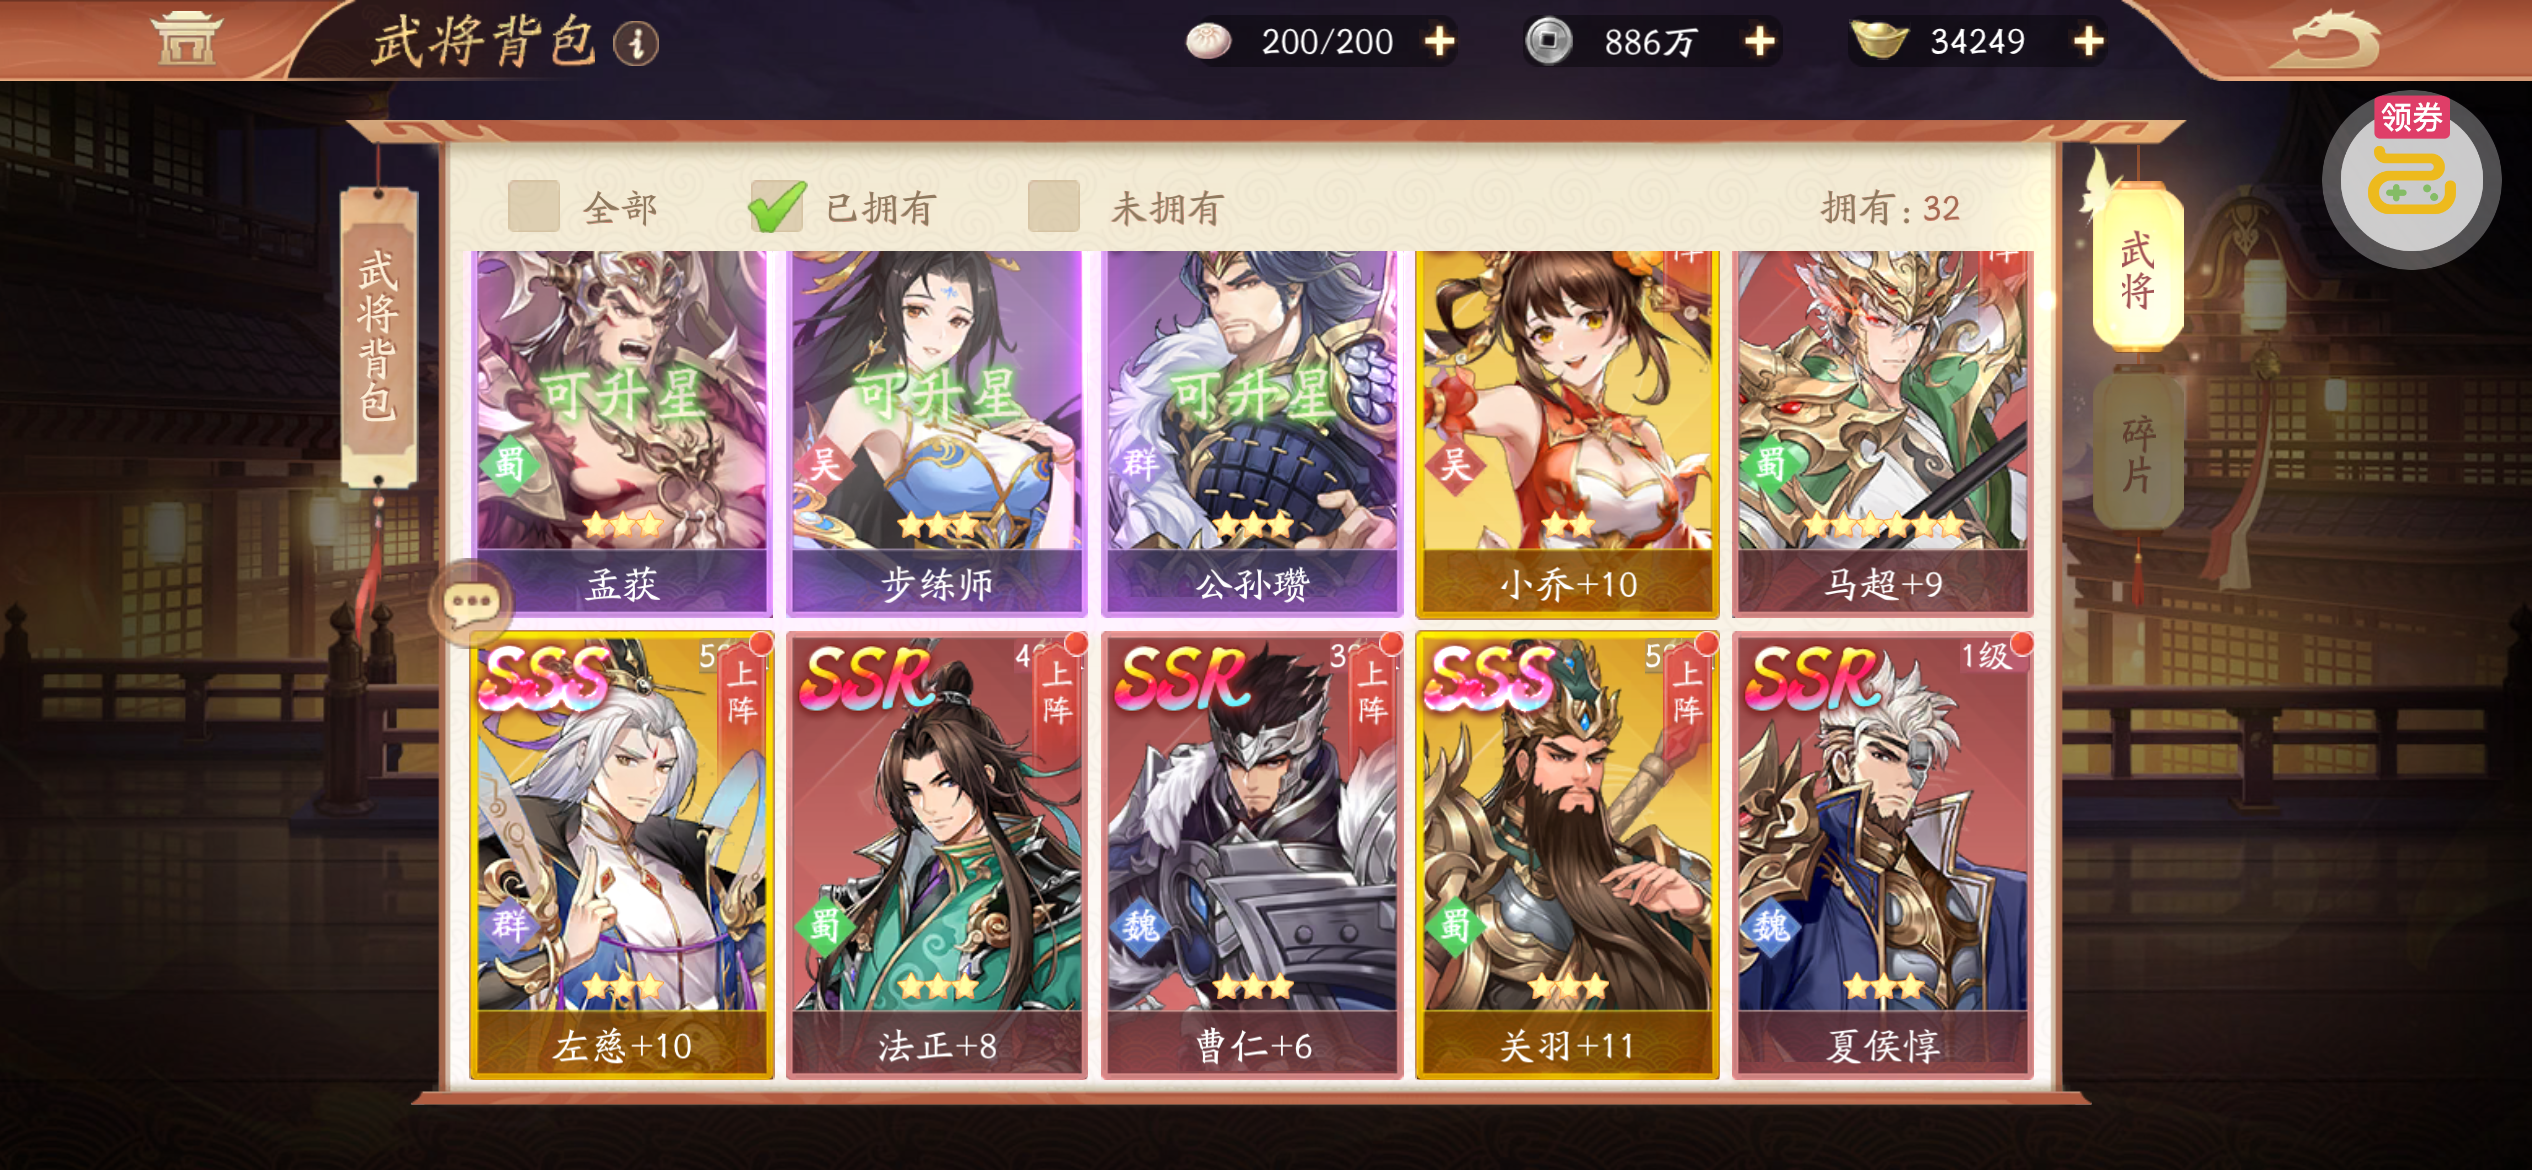
Task: Select the 夏侯惇 SSR hero card
Action: 1883,855
